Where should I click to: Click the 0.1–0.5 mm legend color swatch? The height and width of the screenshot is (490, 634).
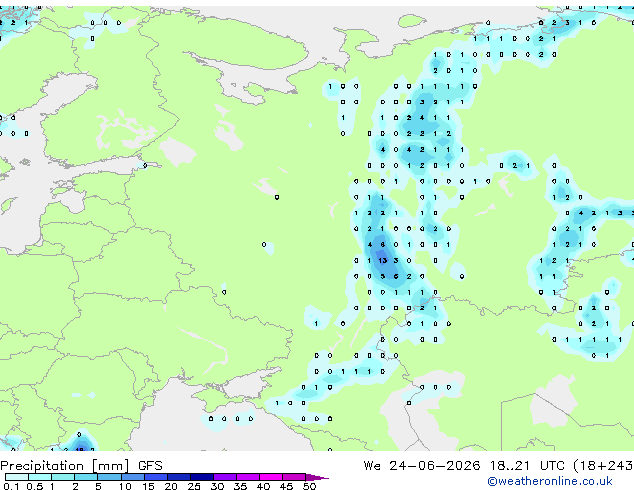[x=17, y=477]
